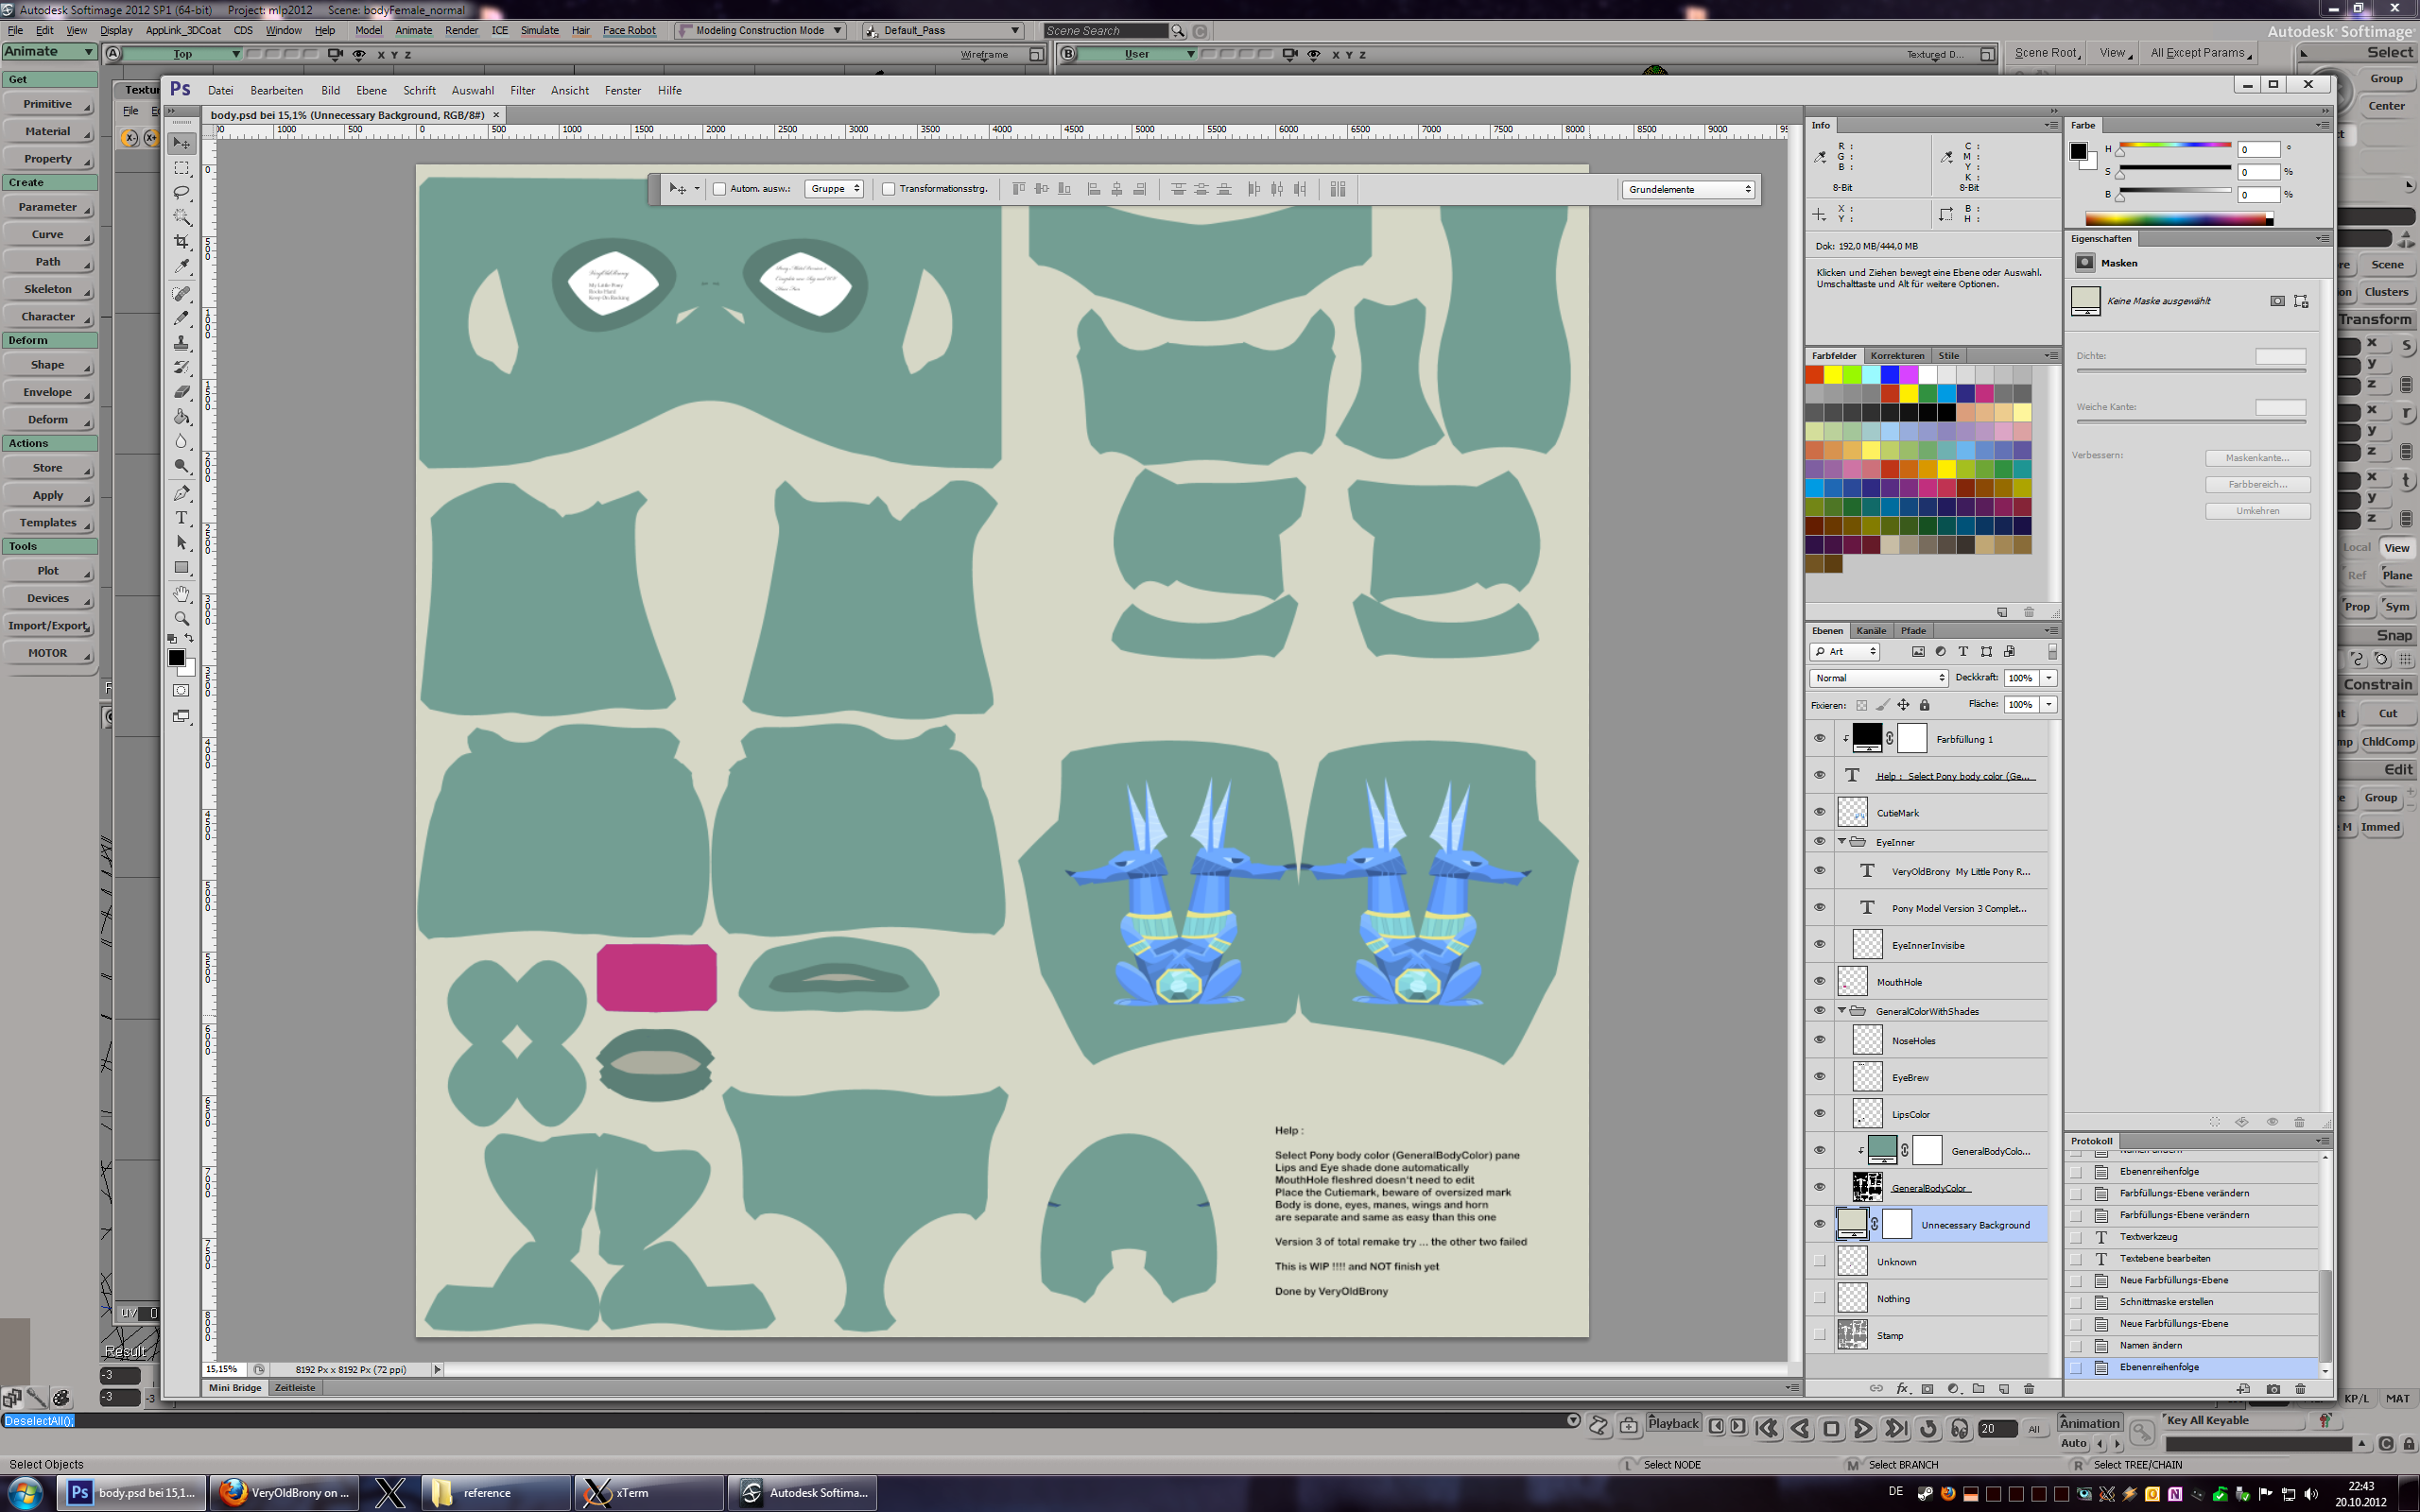The width and height of the screenshot is (2420, 1512).
Task: Click the foreground color swatch in Farbe panel
Action: click(2078, 152)
